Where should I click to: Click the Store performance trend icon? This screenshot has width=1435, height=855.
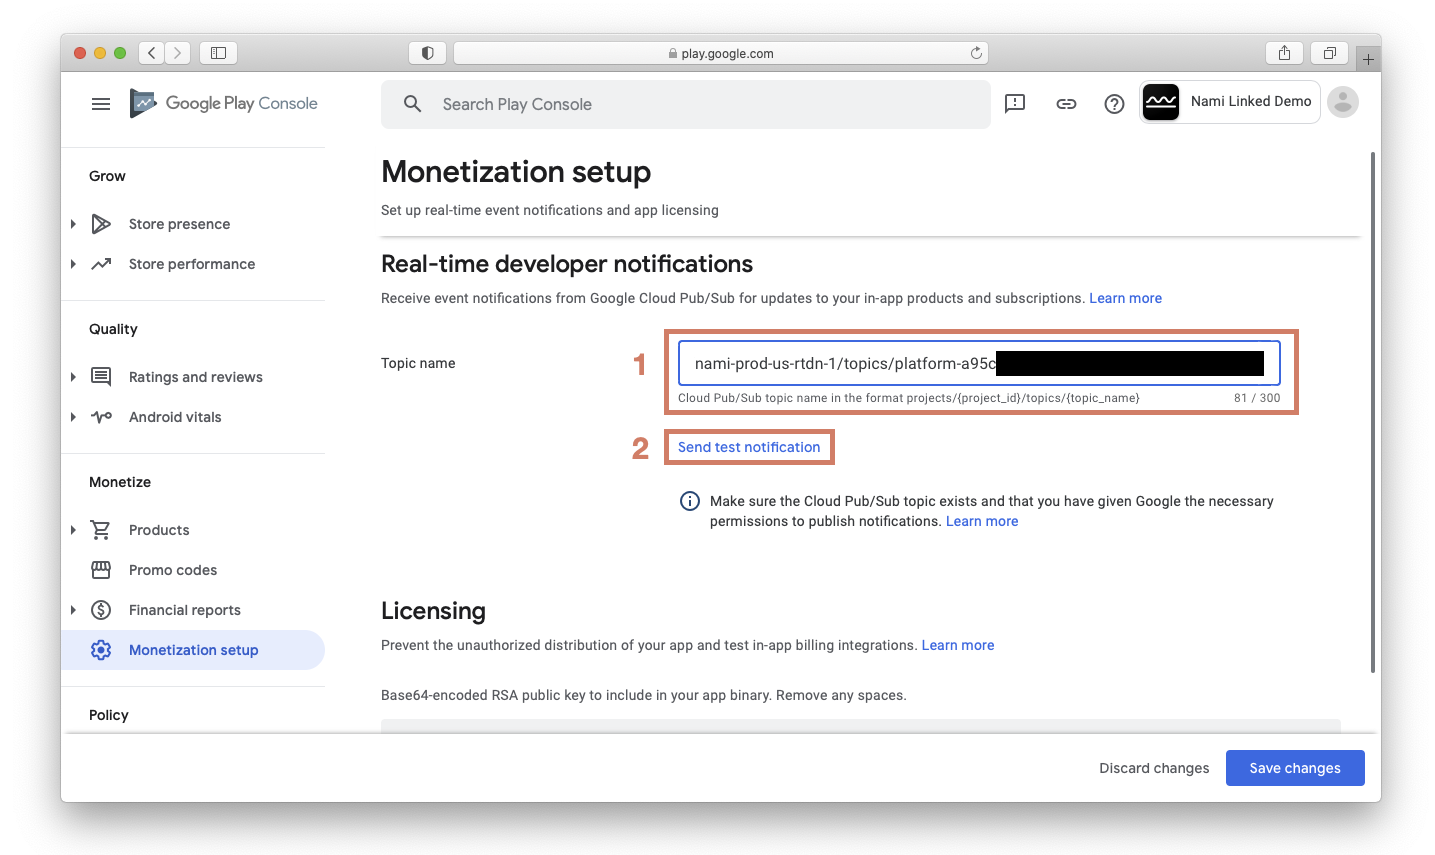[101, 264]
